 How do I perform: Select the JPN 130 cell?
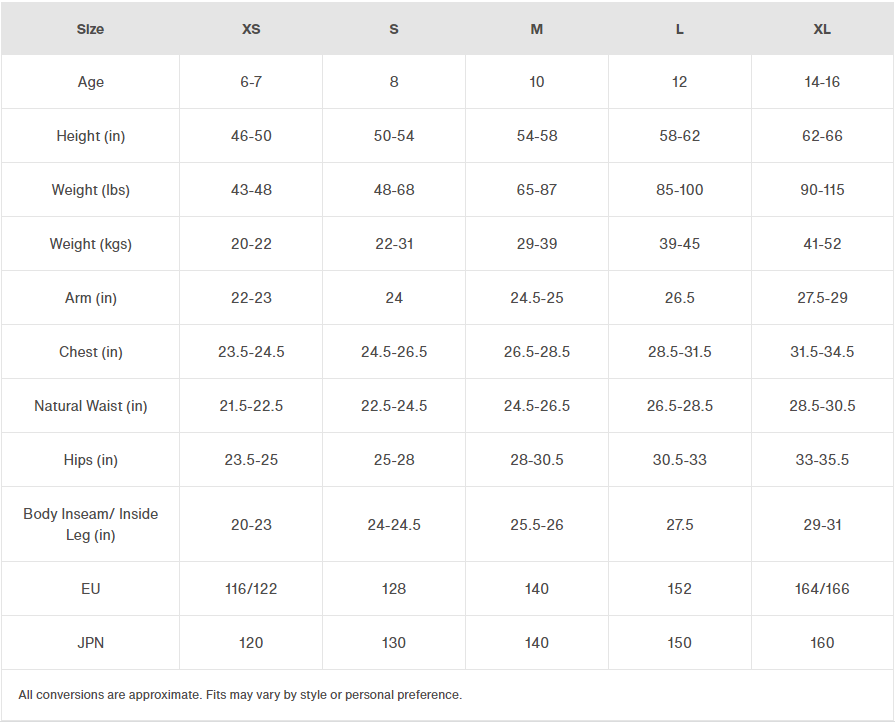(x=394, y=643)
